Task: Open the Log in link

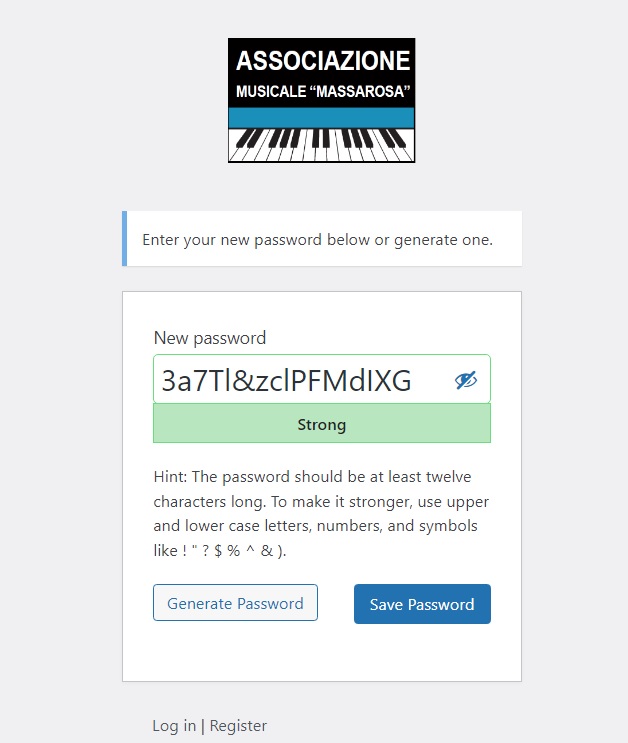Action: tap(174, 726)
